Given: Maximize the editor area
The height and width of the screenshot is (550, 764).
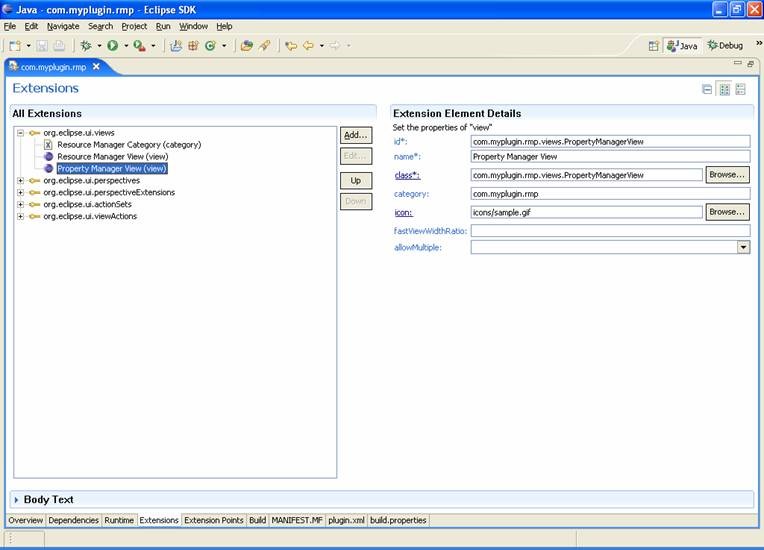Looking at the screenshot, I should click(x=750, y=63).
